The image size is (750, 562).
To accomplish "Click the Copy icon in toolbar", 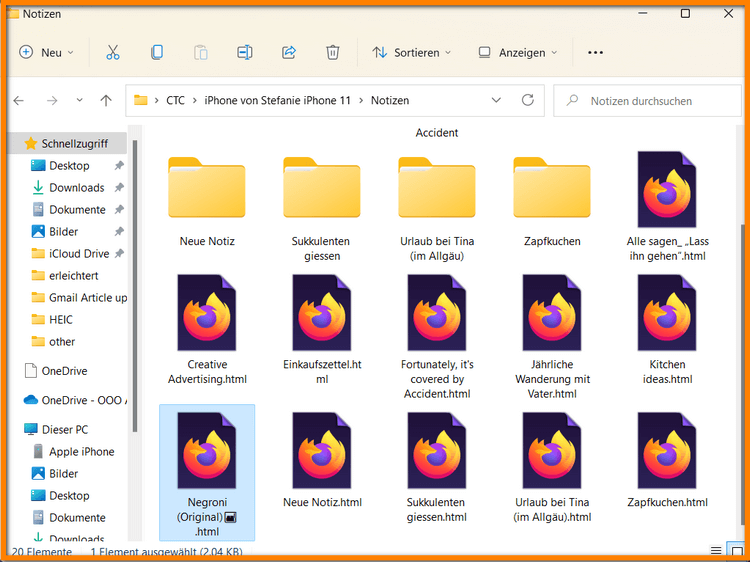I will (157, 52).
